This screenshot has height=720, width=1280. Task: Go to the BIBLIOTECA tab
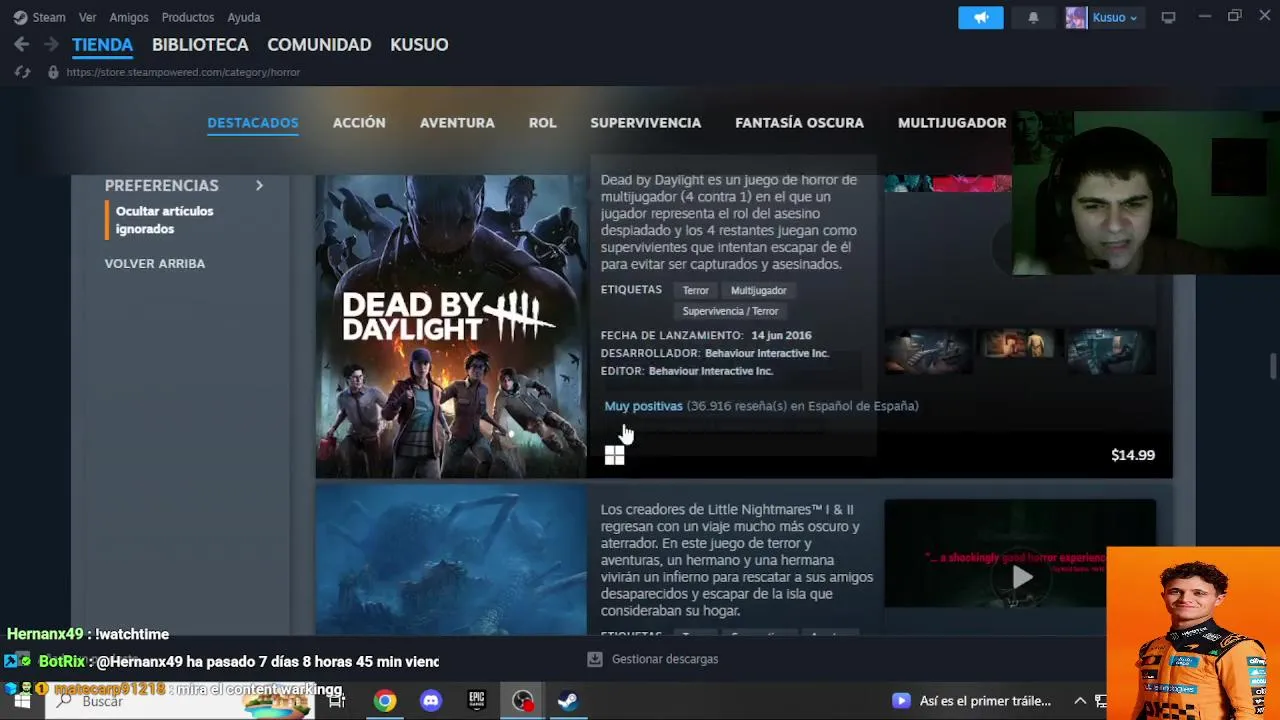200,45
